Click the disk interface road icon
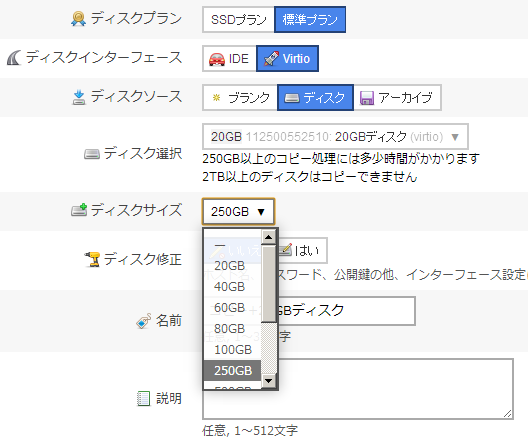The height and width of the screenshot is (443, 528). click(x=14, y=58)
